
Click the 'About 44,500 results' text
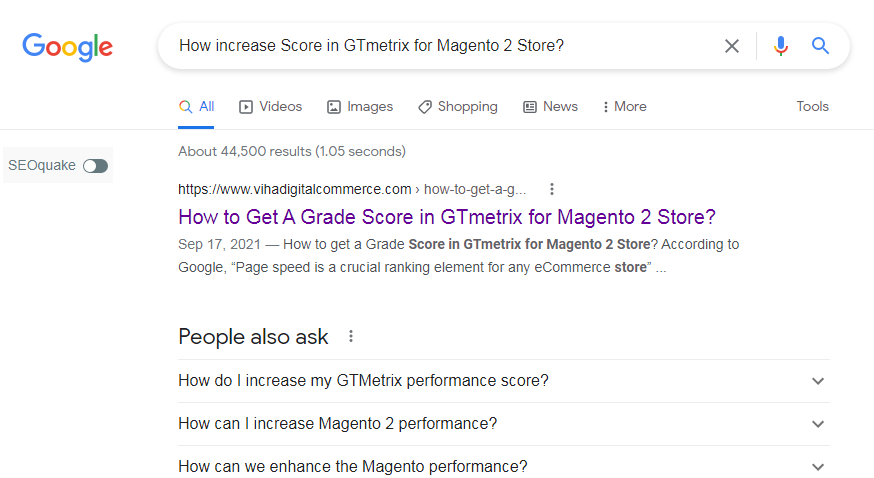[292, 152]
